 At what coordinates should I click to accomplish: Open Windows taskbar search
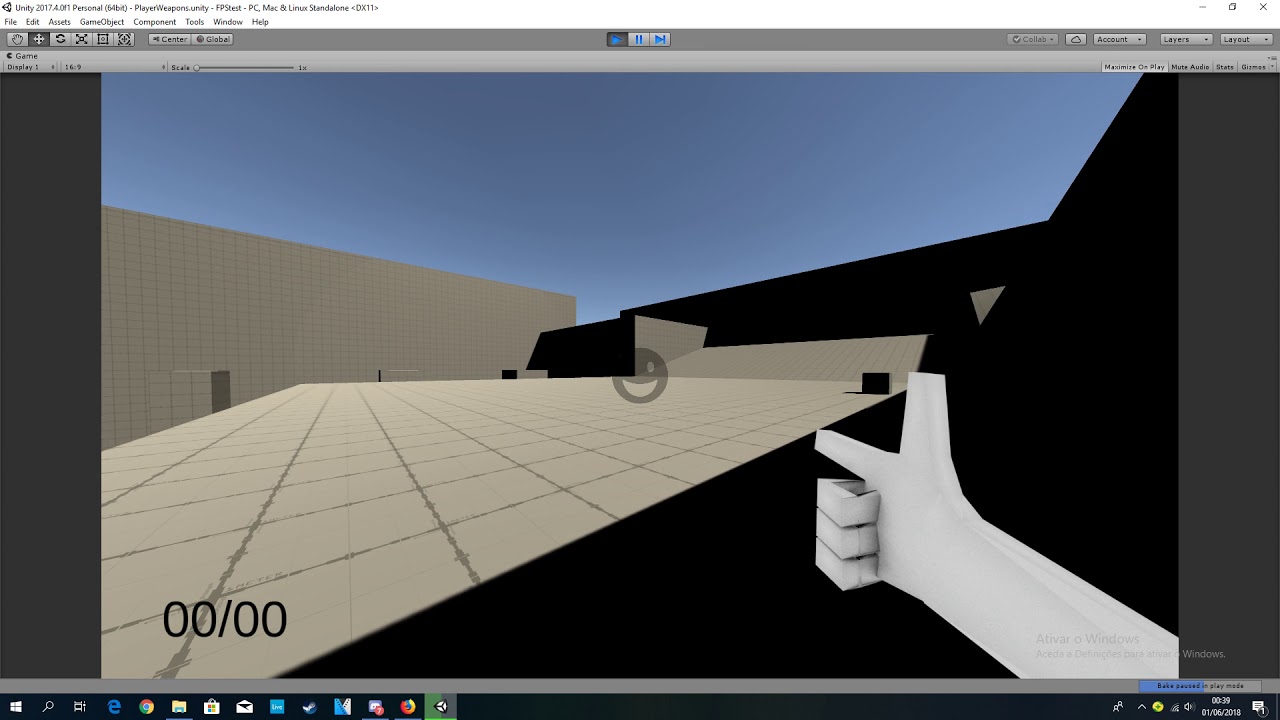(x=48, y=707)
